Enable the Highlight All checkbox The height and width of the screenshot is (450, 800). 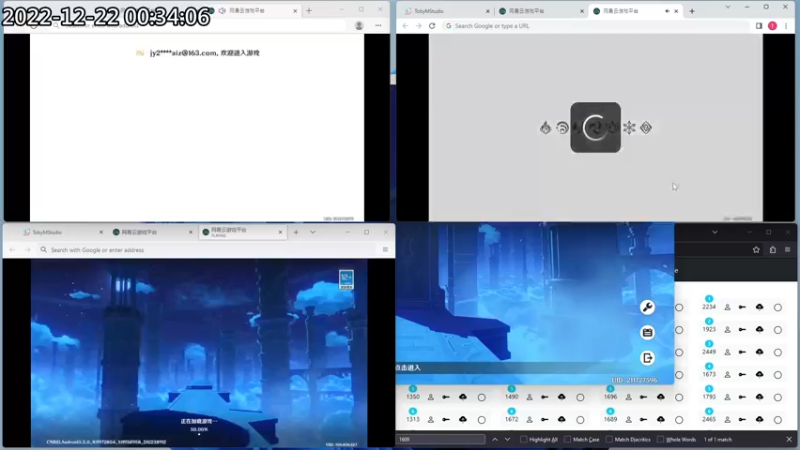point(523,439)
